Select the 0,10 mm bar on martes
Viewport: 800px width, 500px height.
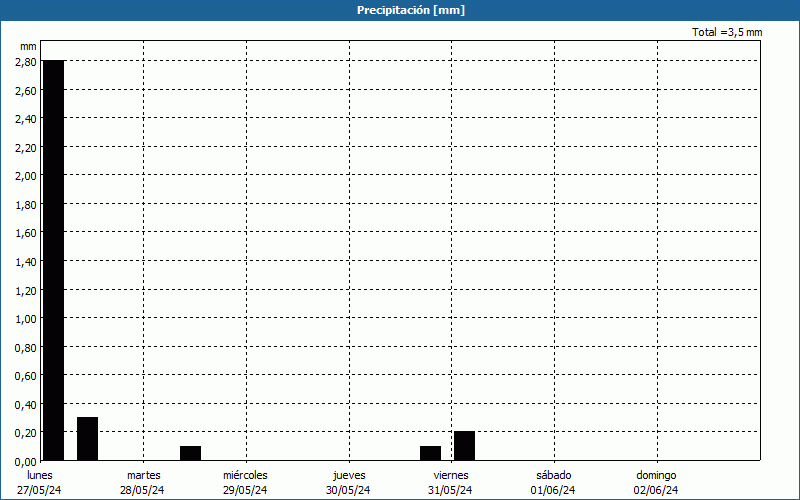[x=190, y=453]
